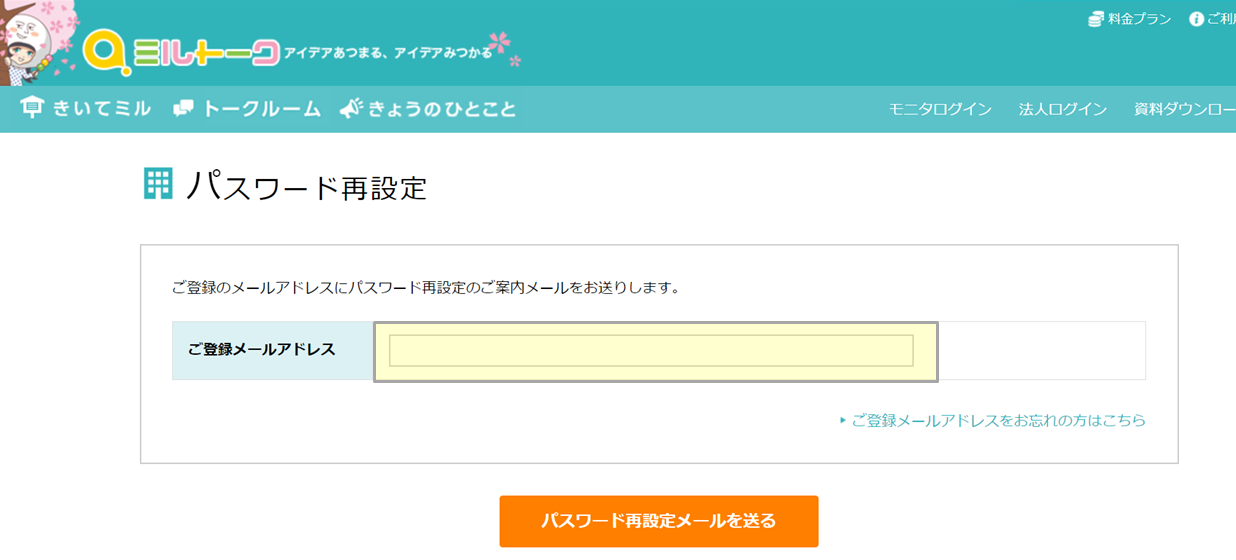Click the yellow Q ミルトーク logo icon
The width and height of the screenshot is (1236, 560).
(x=105, y=52)
